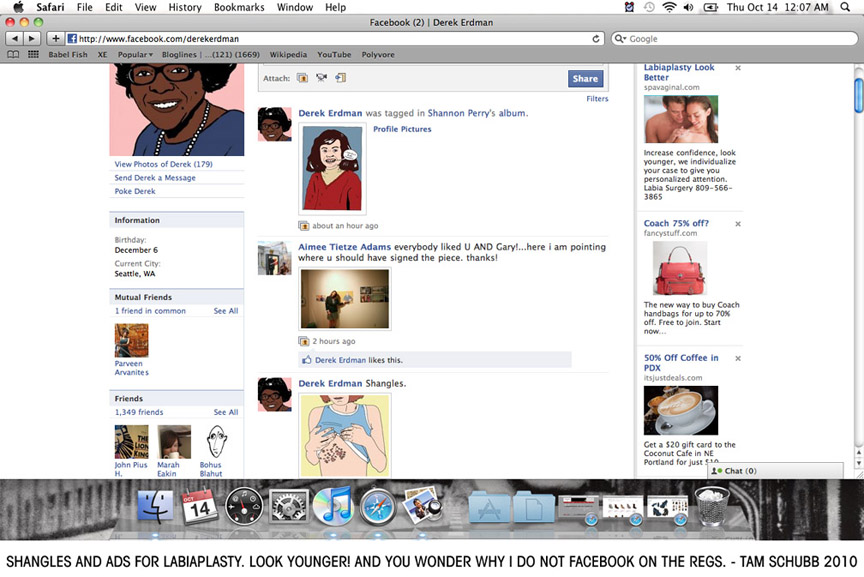
Task: Click the blue Share button
Action: click(x=585, y=78)
